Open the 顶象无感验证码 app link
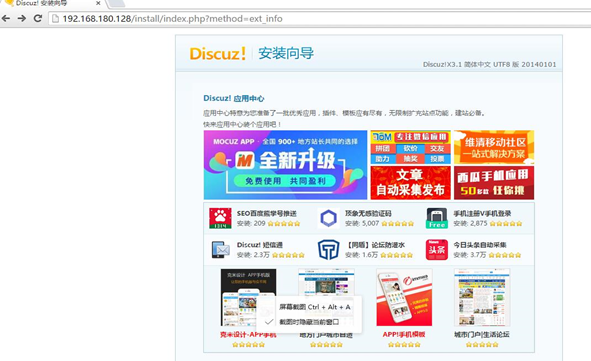 click(x=368, y=213)
